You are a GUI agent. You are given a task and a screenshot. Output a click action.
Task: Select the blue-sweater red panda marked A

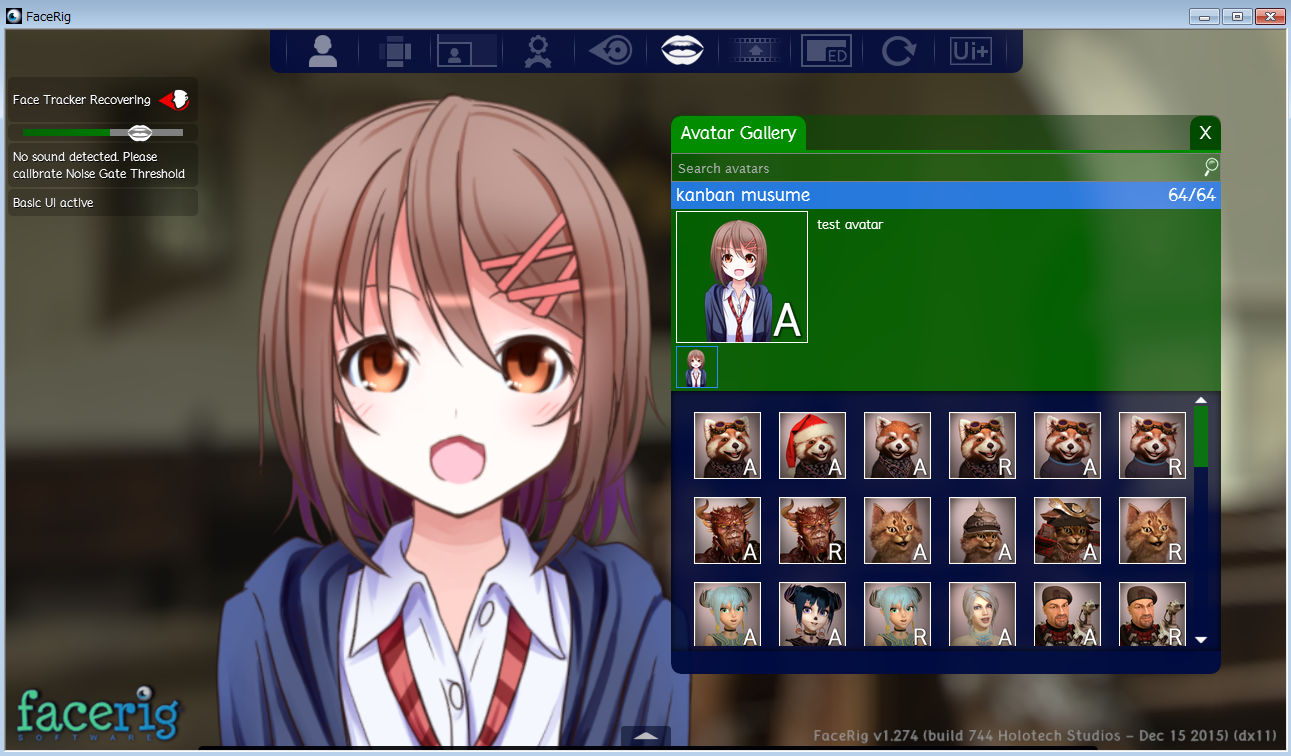[x=1067, y=445]
